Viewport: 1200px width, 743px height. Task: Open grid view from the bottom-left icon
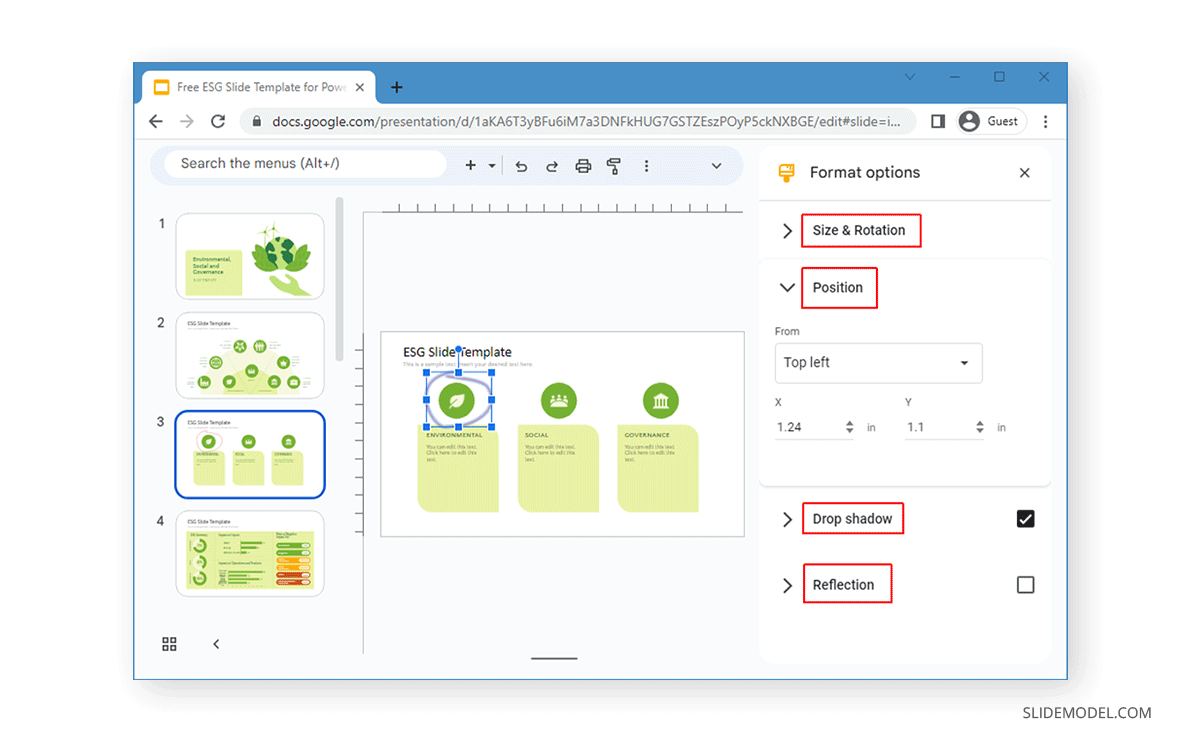[169, 644]
